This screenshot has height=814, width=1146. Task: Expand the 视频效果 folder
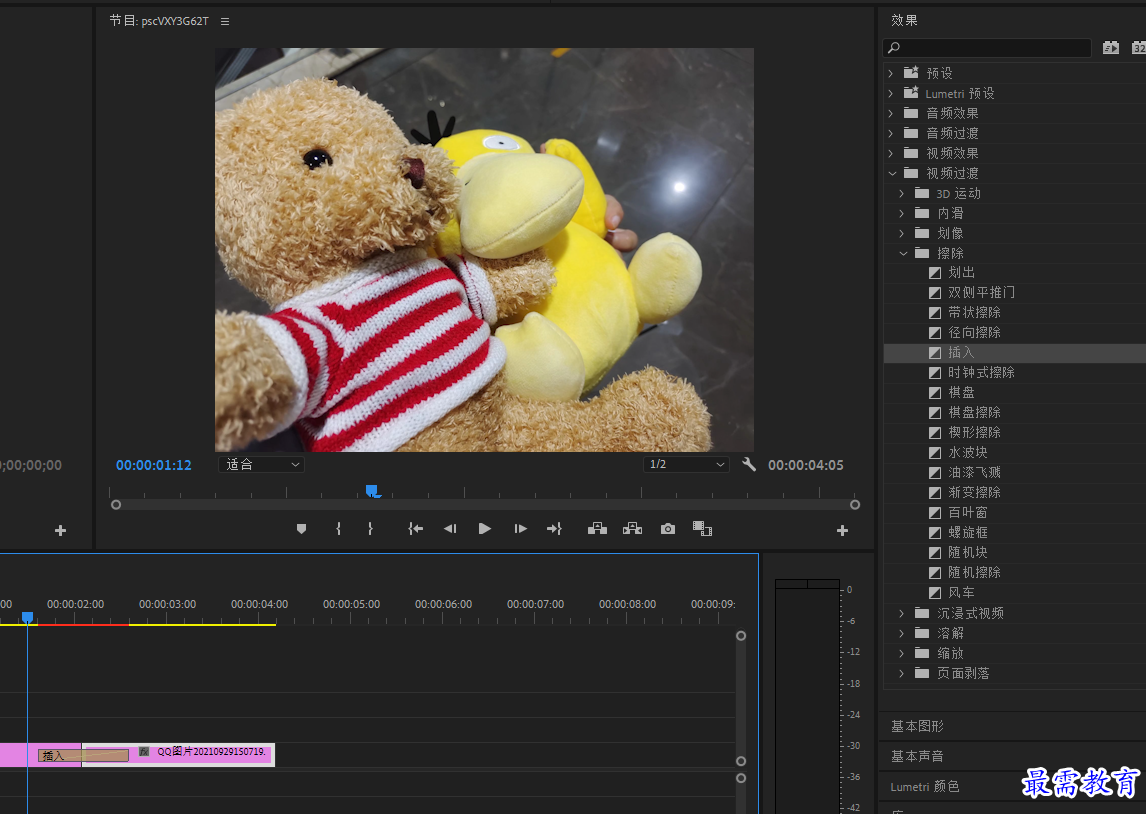click(890, 153)
